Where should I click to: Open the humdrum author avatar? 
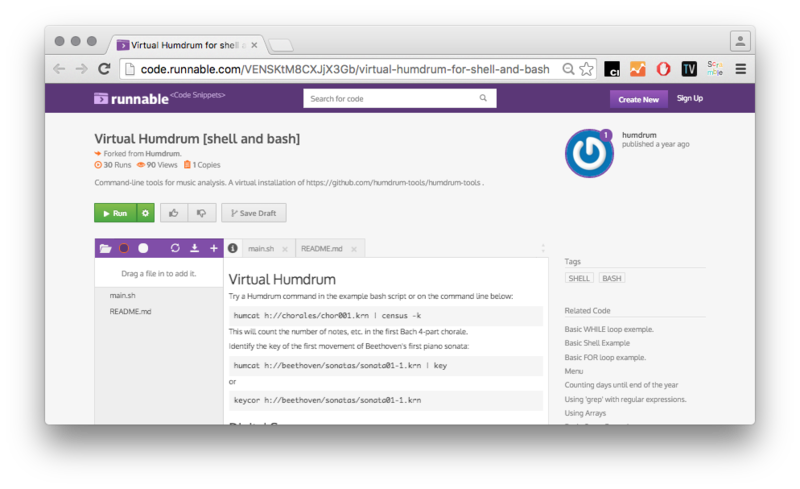click(589, 153)
